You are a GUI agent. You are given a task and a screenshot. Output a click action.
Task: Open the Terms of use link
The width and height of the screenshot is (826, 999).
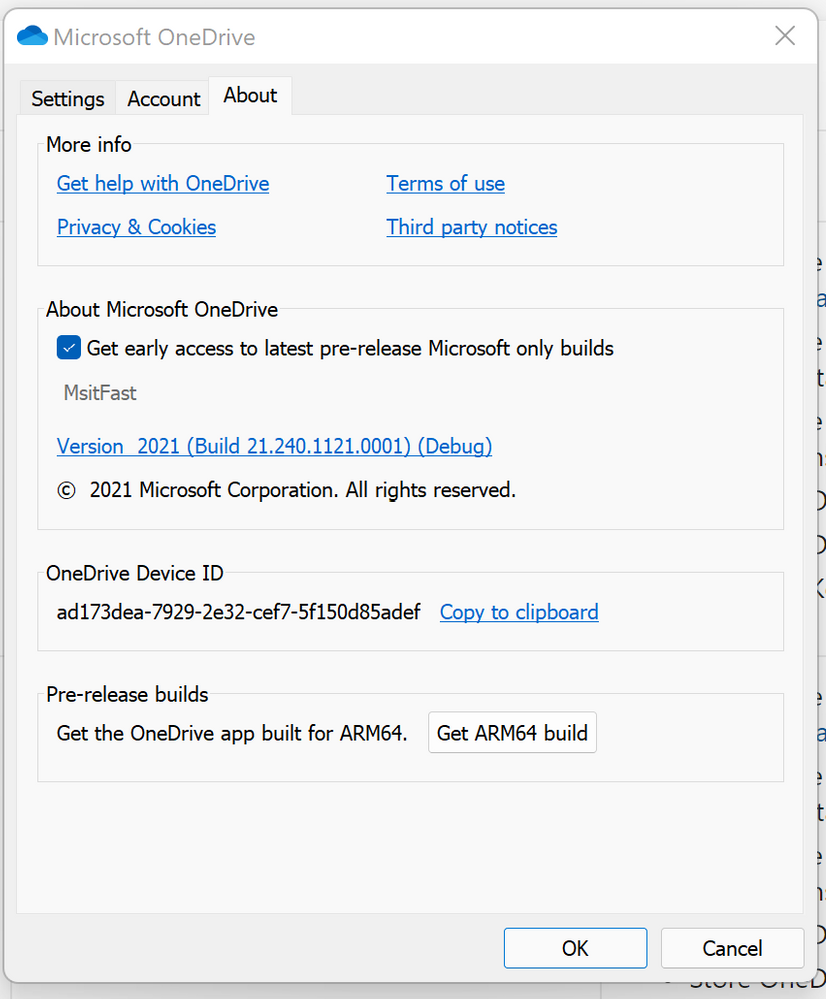coord(445,183)
